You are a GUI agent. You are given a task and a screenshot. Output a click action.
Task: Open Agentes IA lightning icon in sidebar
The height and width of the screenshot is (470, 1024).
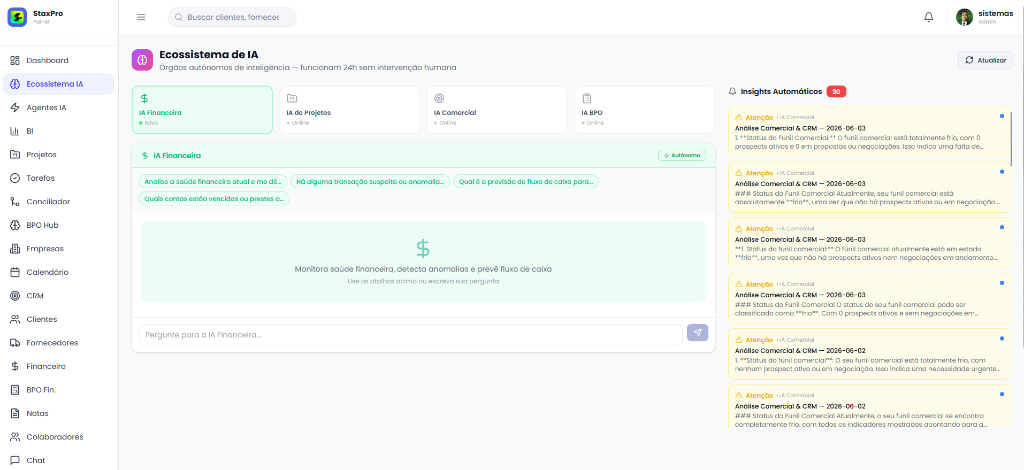click(15, 108)
